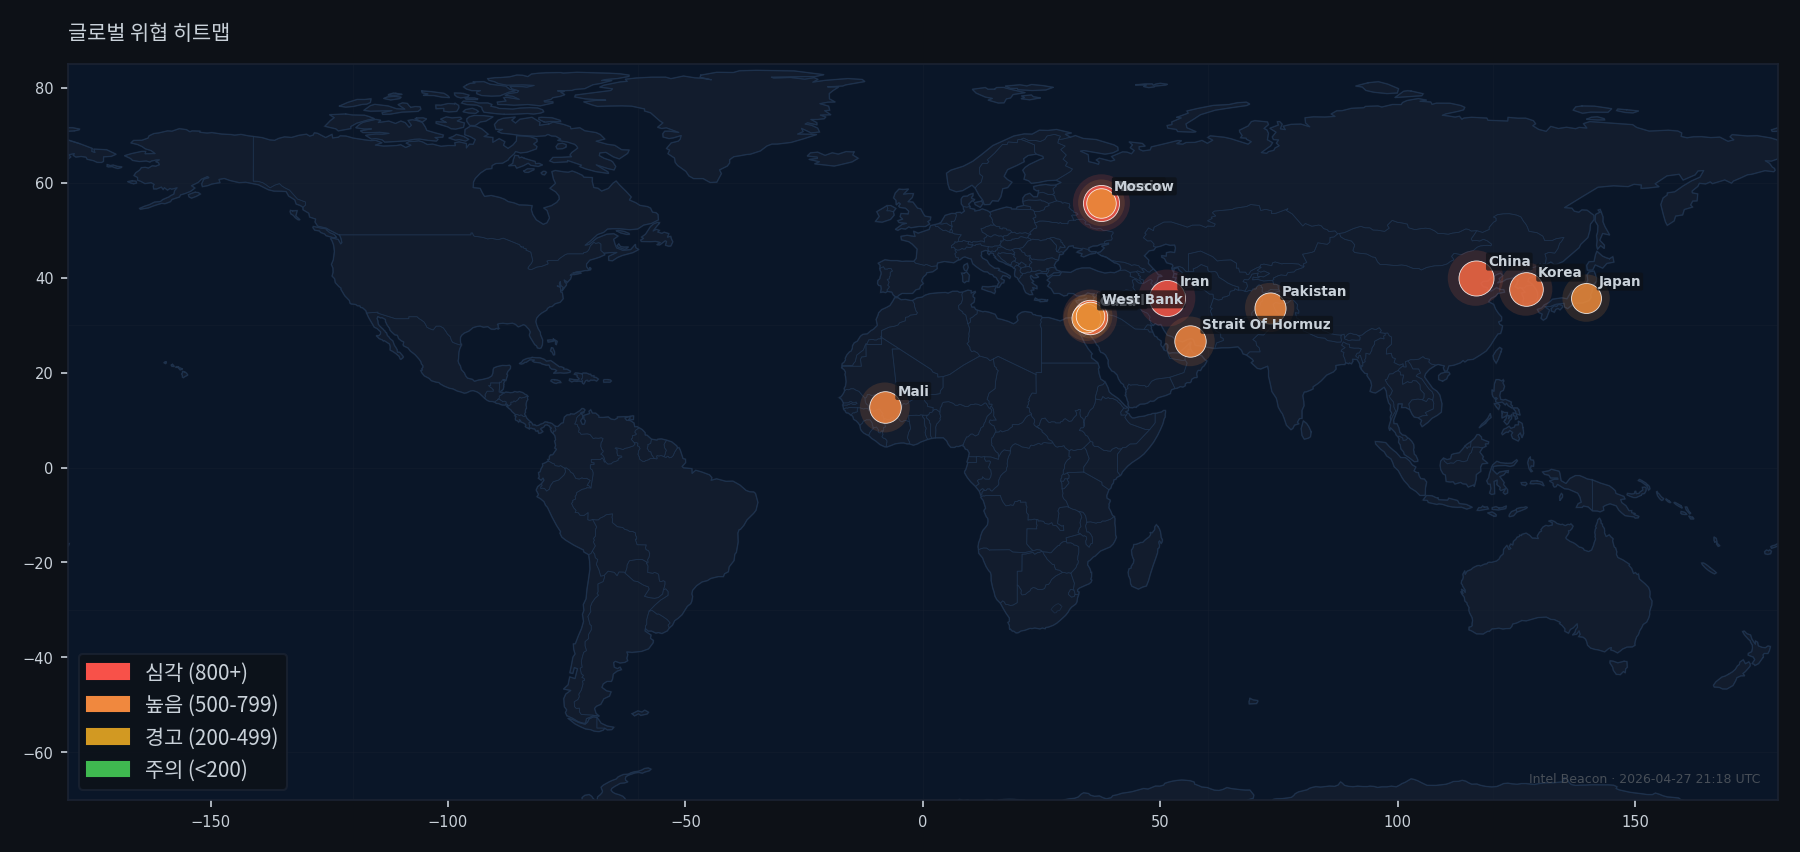Click the 경고 (200-499) legend label
Viewport: 1800px width, 852px height.
click(x=211, y=737)
